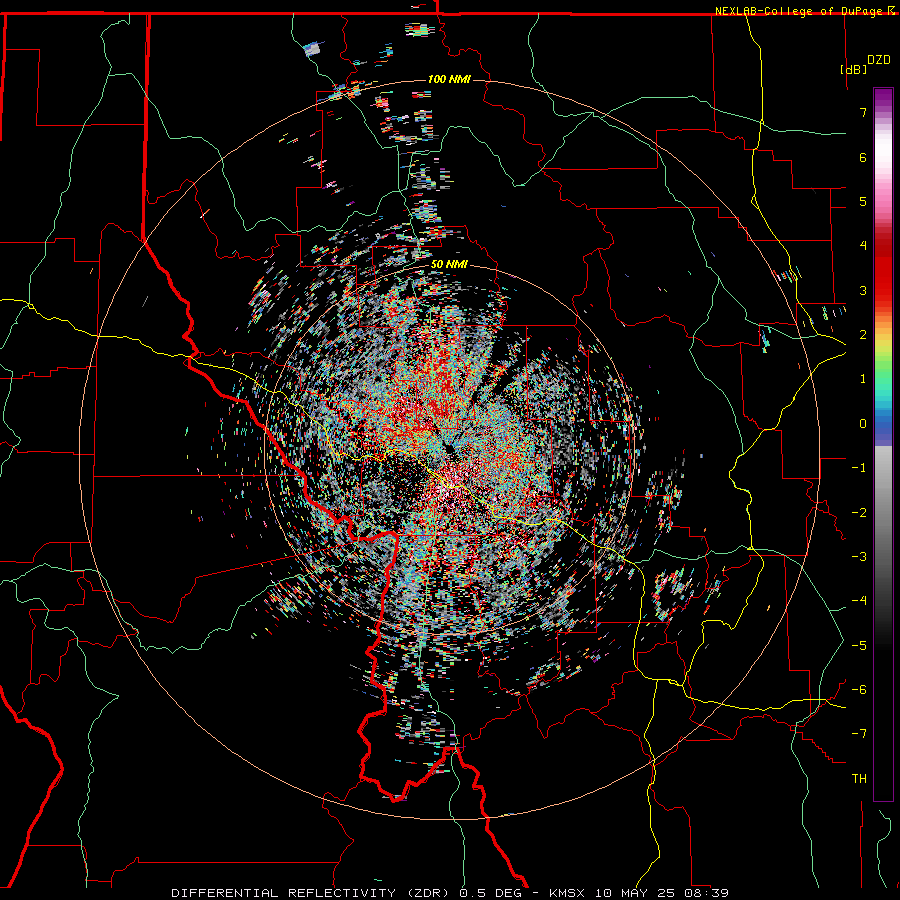Viewport: 900px width, 900px height.
Task: Click the legend value -7 label
Action: 859,734
